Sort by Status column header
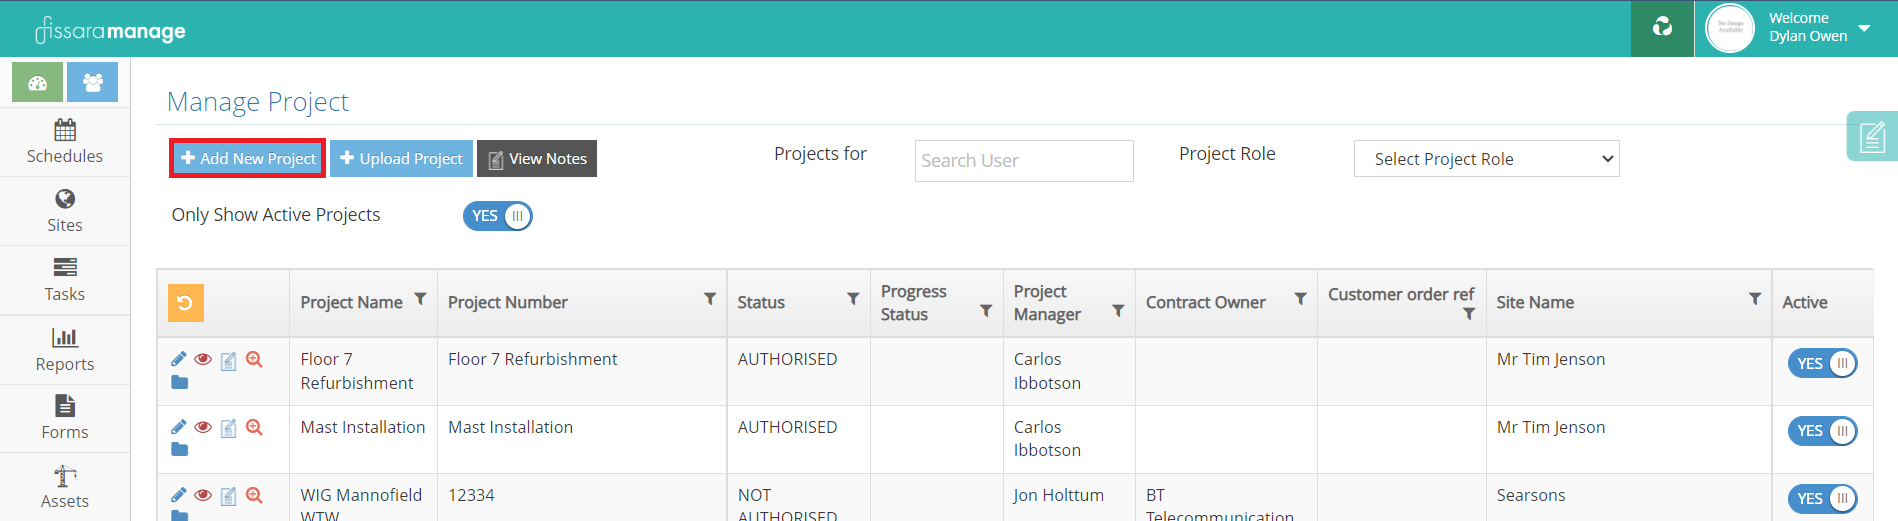1898x521 pixels. tap(761, 302)
